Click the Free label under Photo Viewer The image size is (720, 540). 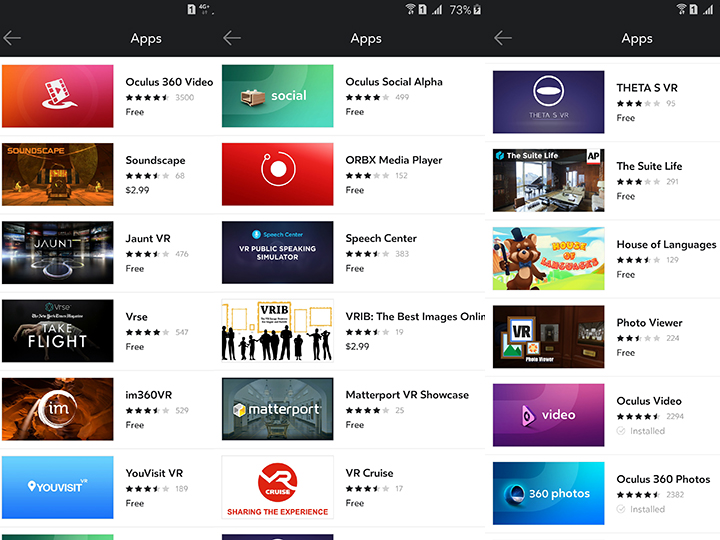pyautogui.click(x=625, y=353)
